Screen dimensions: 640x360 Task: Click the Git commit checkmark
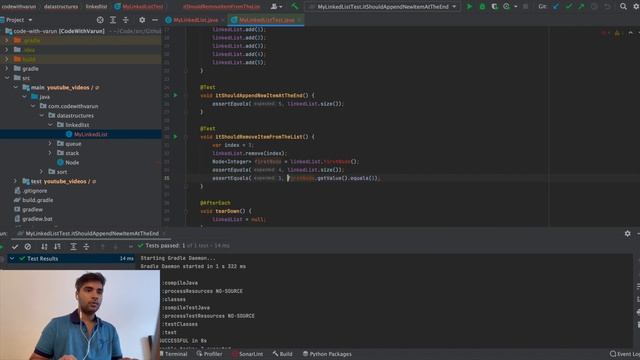point(569,7)
